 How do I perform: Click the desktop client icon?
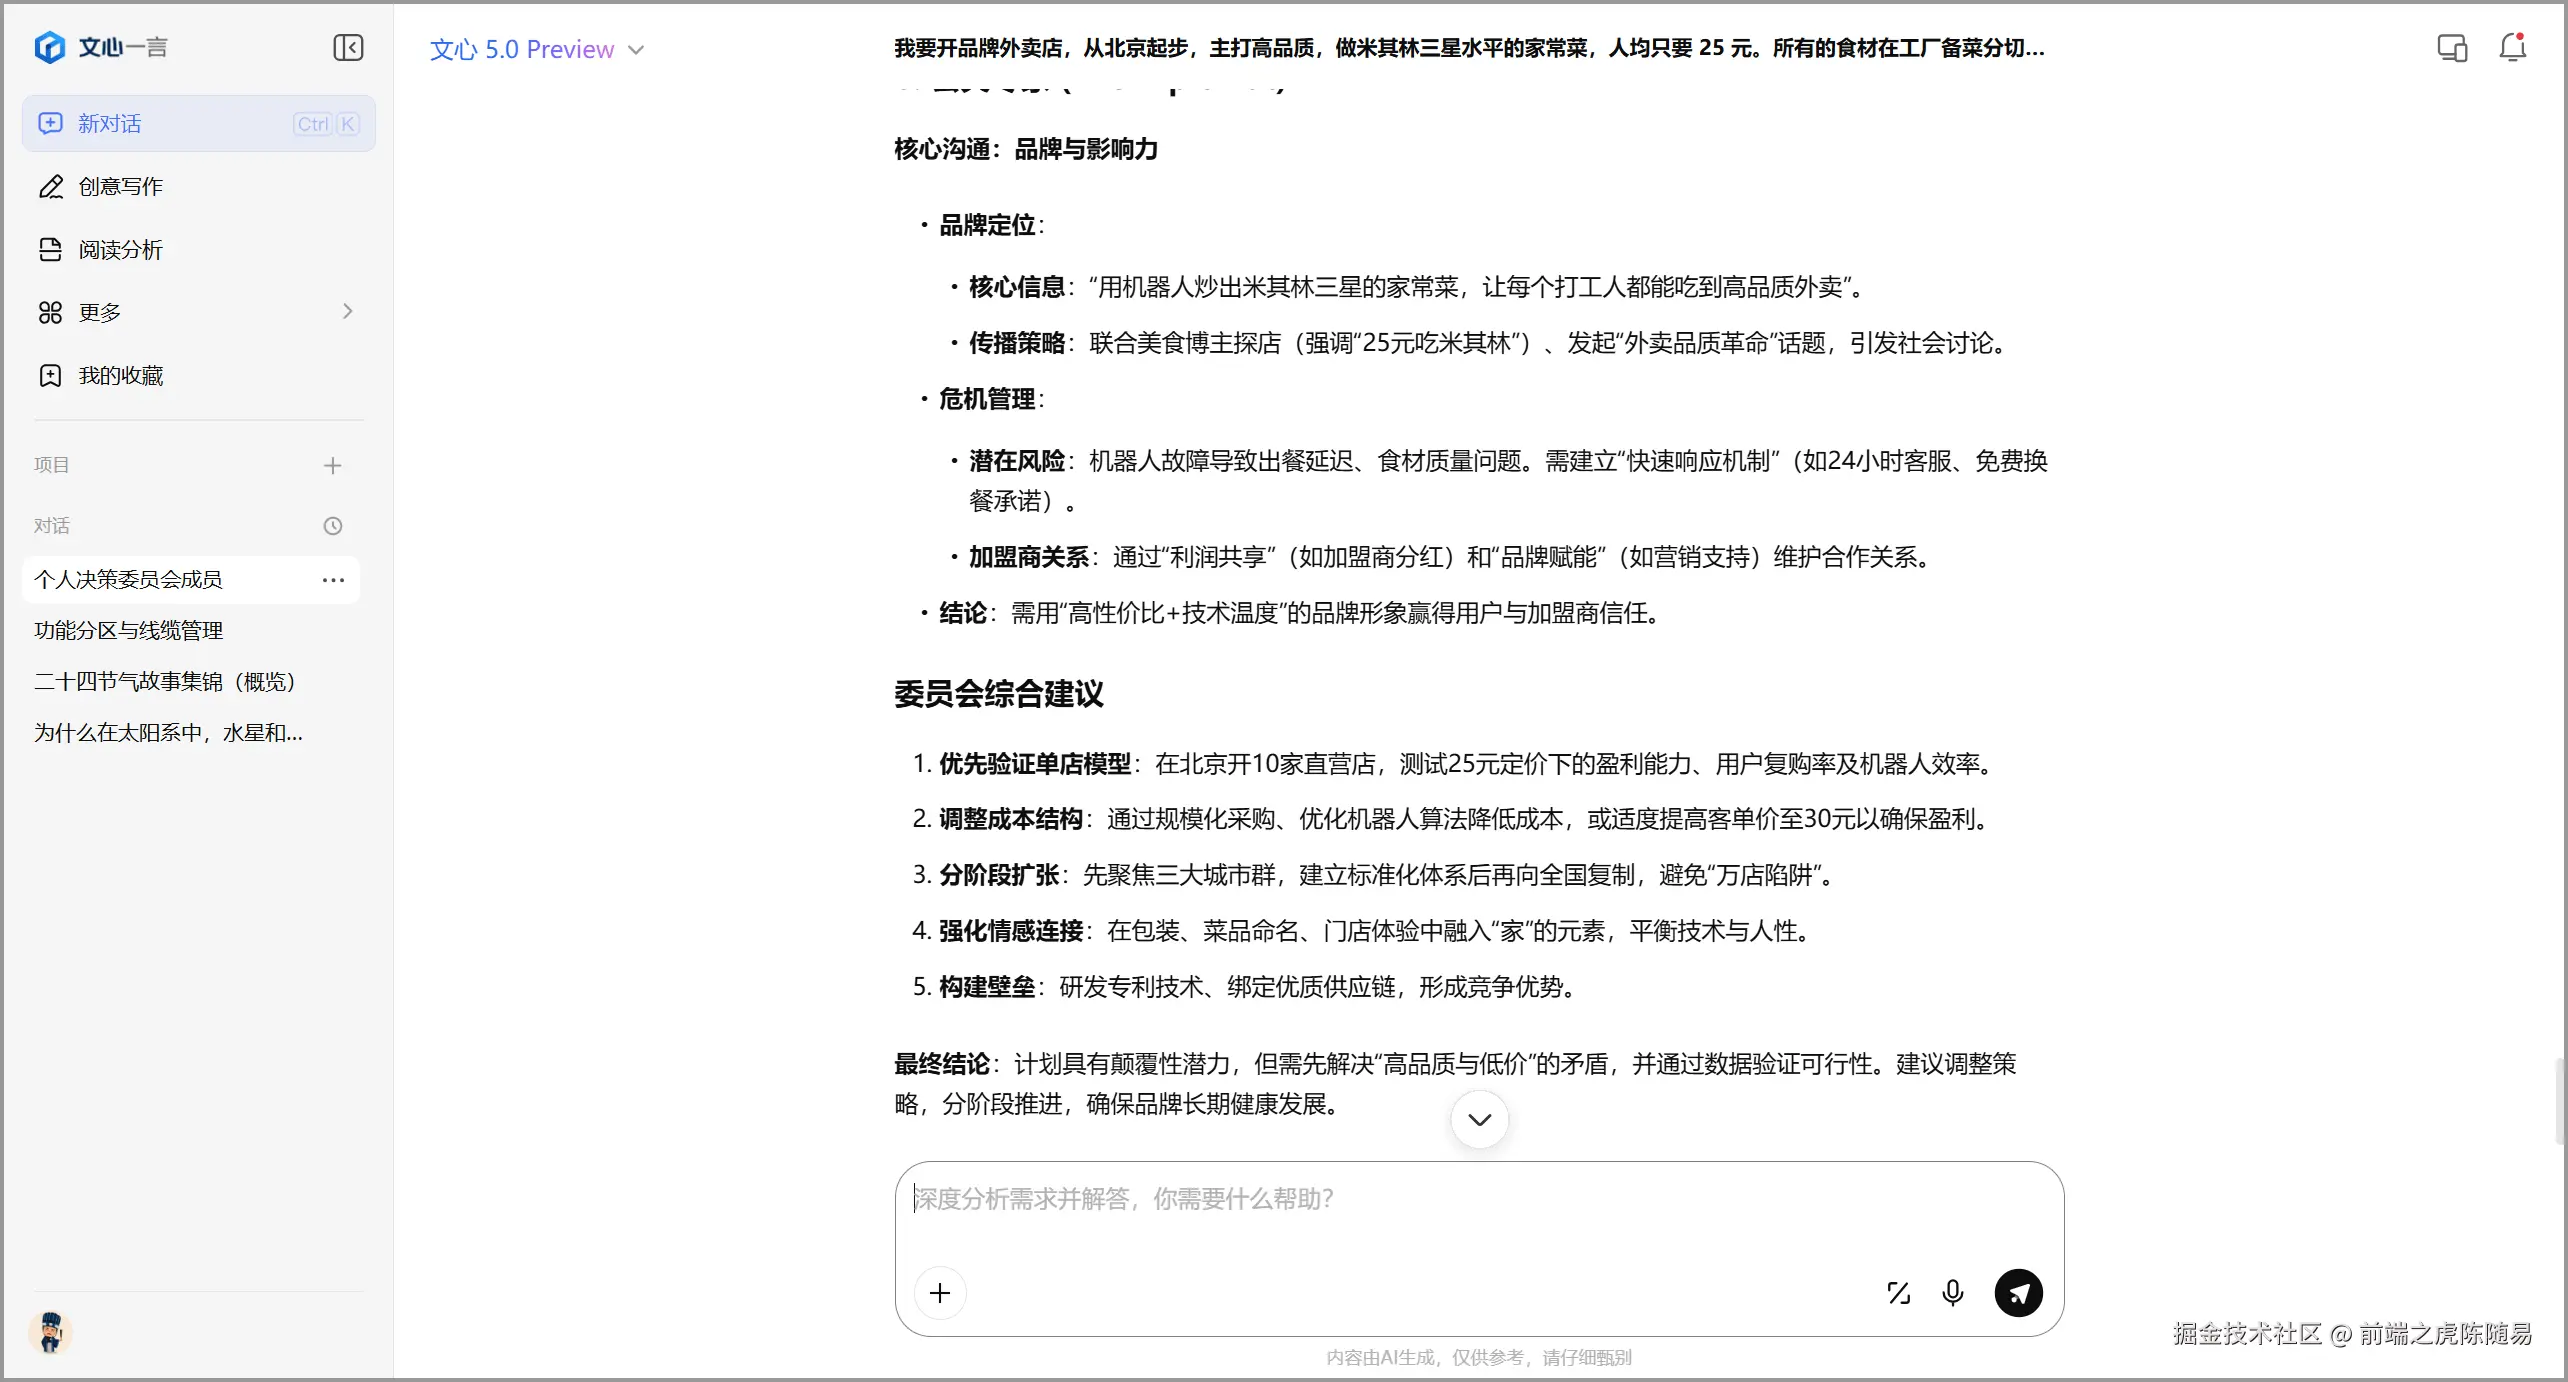[x=2451, y=48]
